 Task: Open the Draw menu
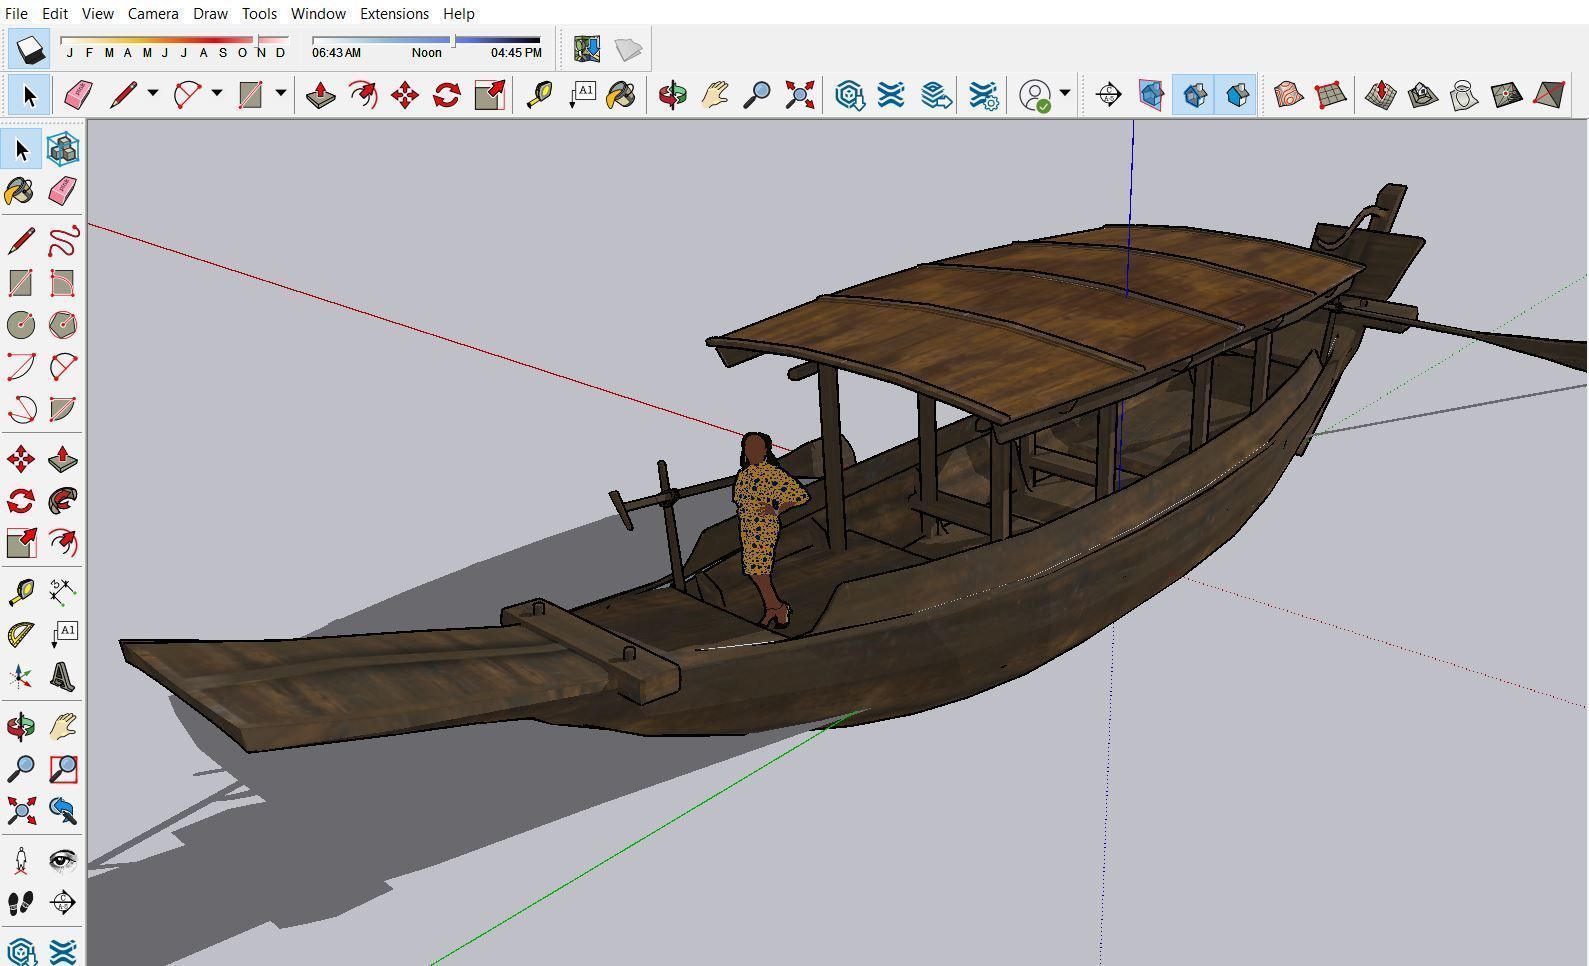(210, 13)
